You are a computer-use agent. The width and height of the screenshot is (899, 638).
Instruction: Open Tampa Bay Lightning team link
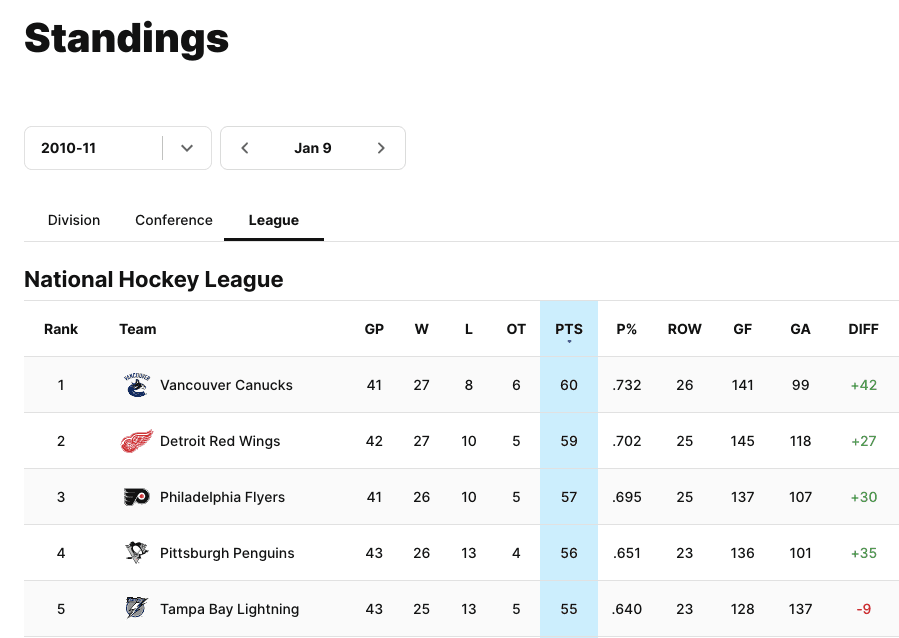229,609
